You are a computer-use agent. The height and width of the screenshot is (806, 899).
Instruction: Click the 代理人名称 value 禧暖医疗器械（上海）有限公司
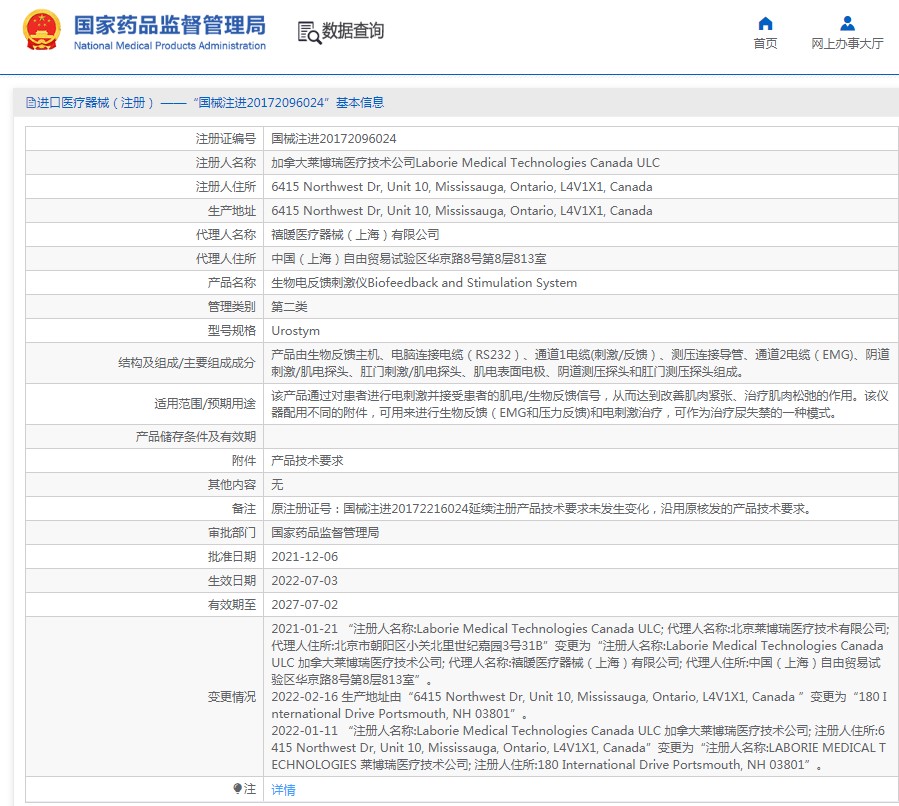point(355,235)
